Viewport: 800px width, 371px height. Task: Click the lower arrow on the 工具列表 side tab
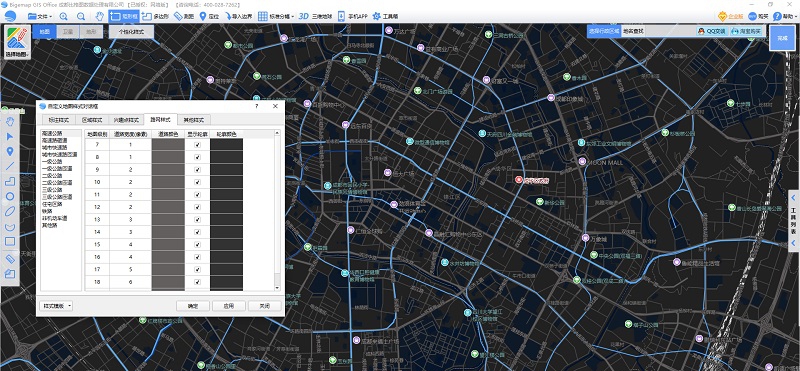point(793,244)
